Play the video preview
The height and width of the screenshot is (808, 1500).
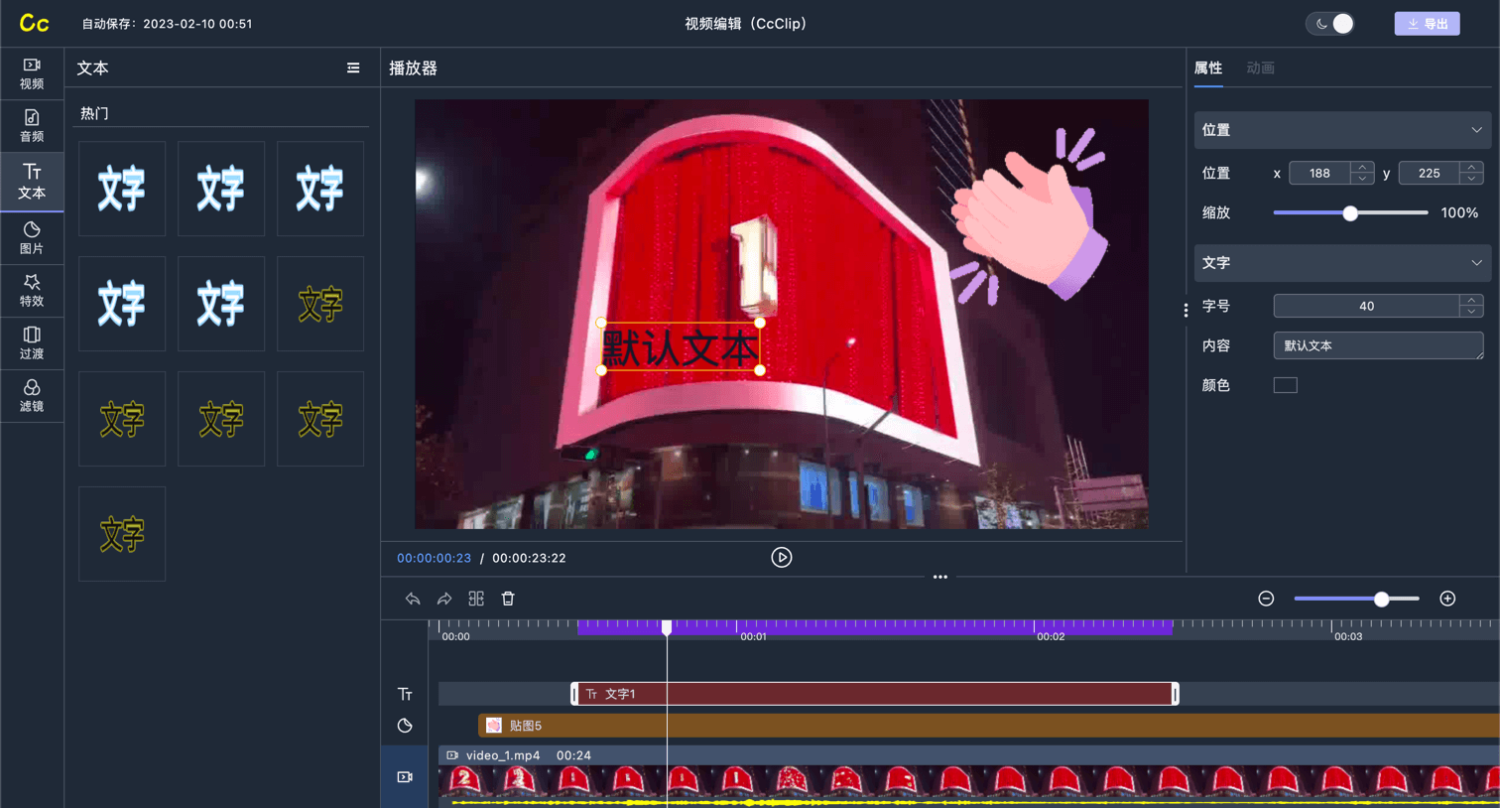click(782, 557)
